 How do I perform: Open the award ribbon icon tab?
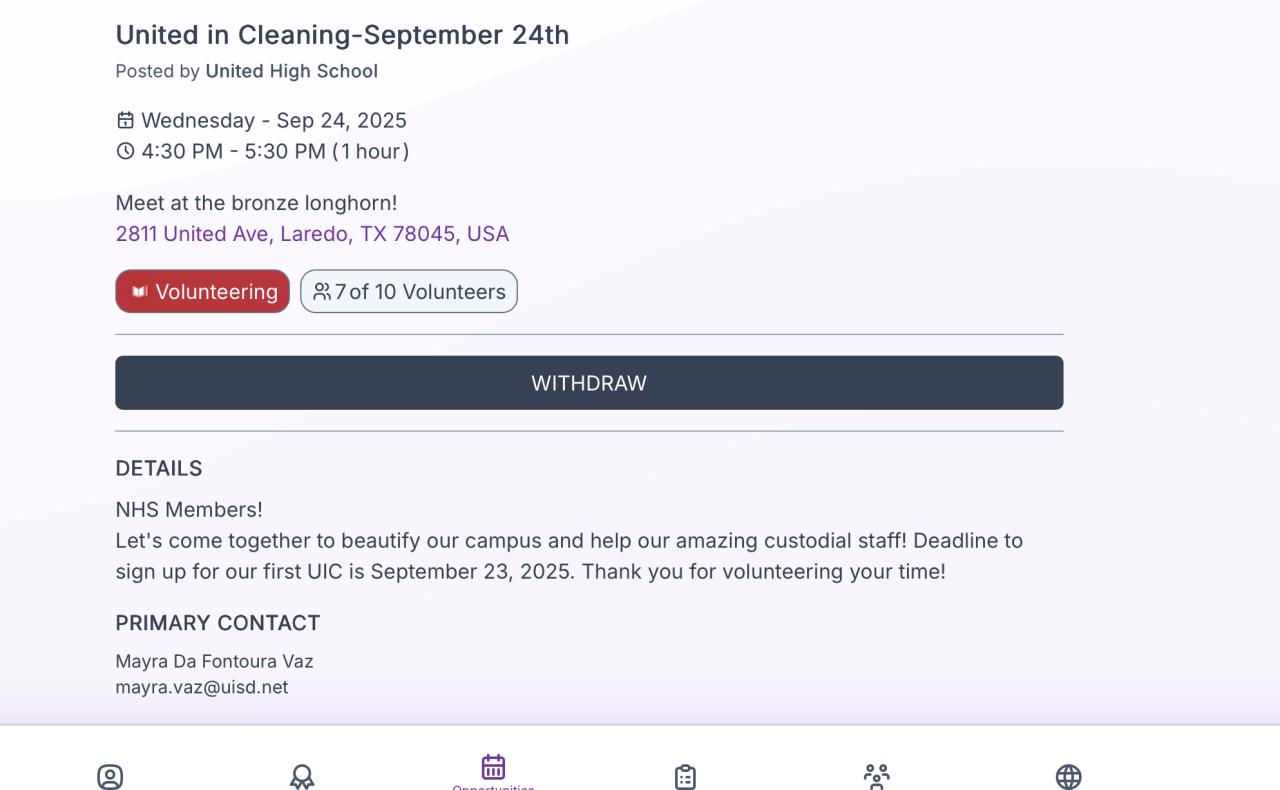pos(302,776)
